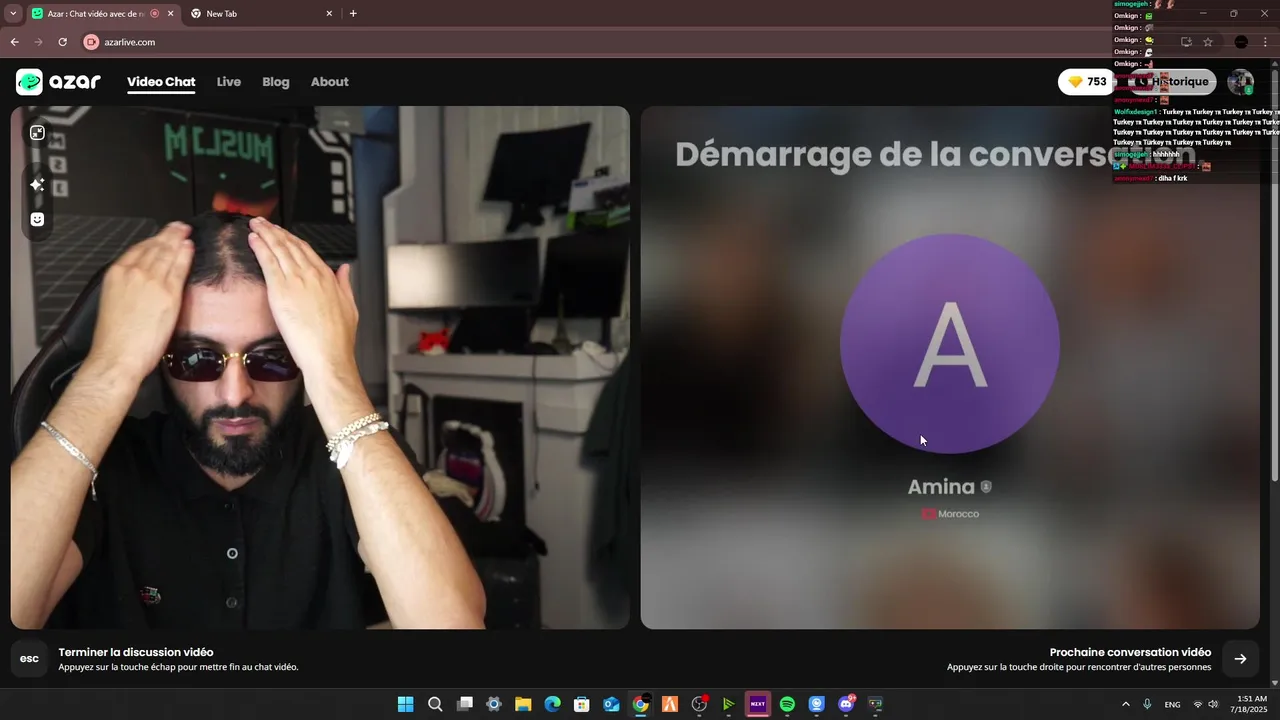Close the Azar browser tab
This screenshot has height=720, width=1280.
pyautogui.click(x=170, y=14)
